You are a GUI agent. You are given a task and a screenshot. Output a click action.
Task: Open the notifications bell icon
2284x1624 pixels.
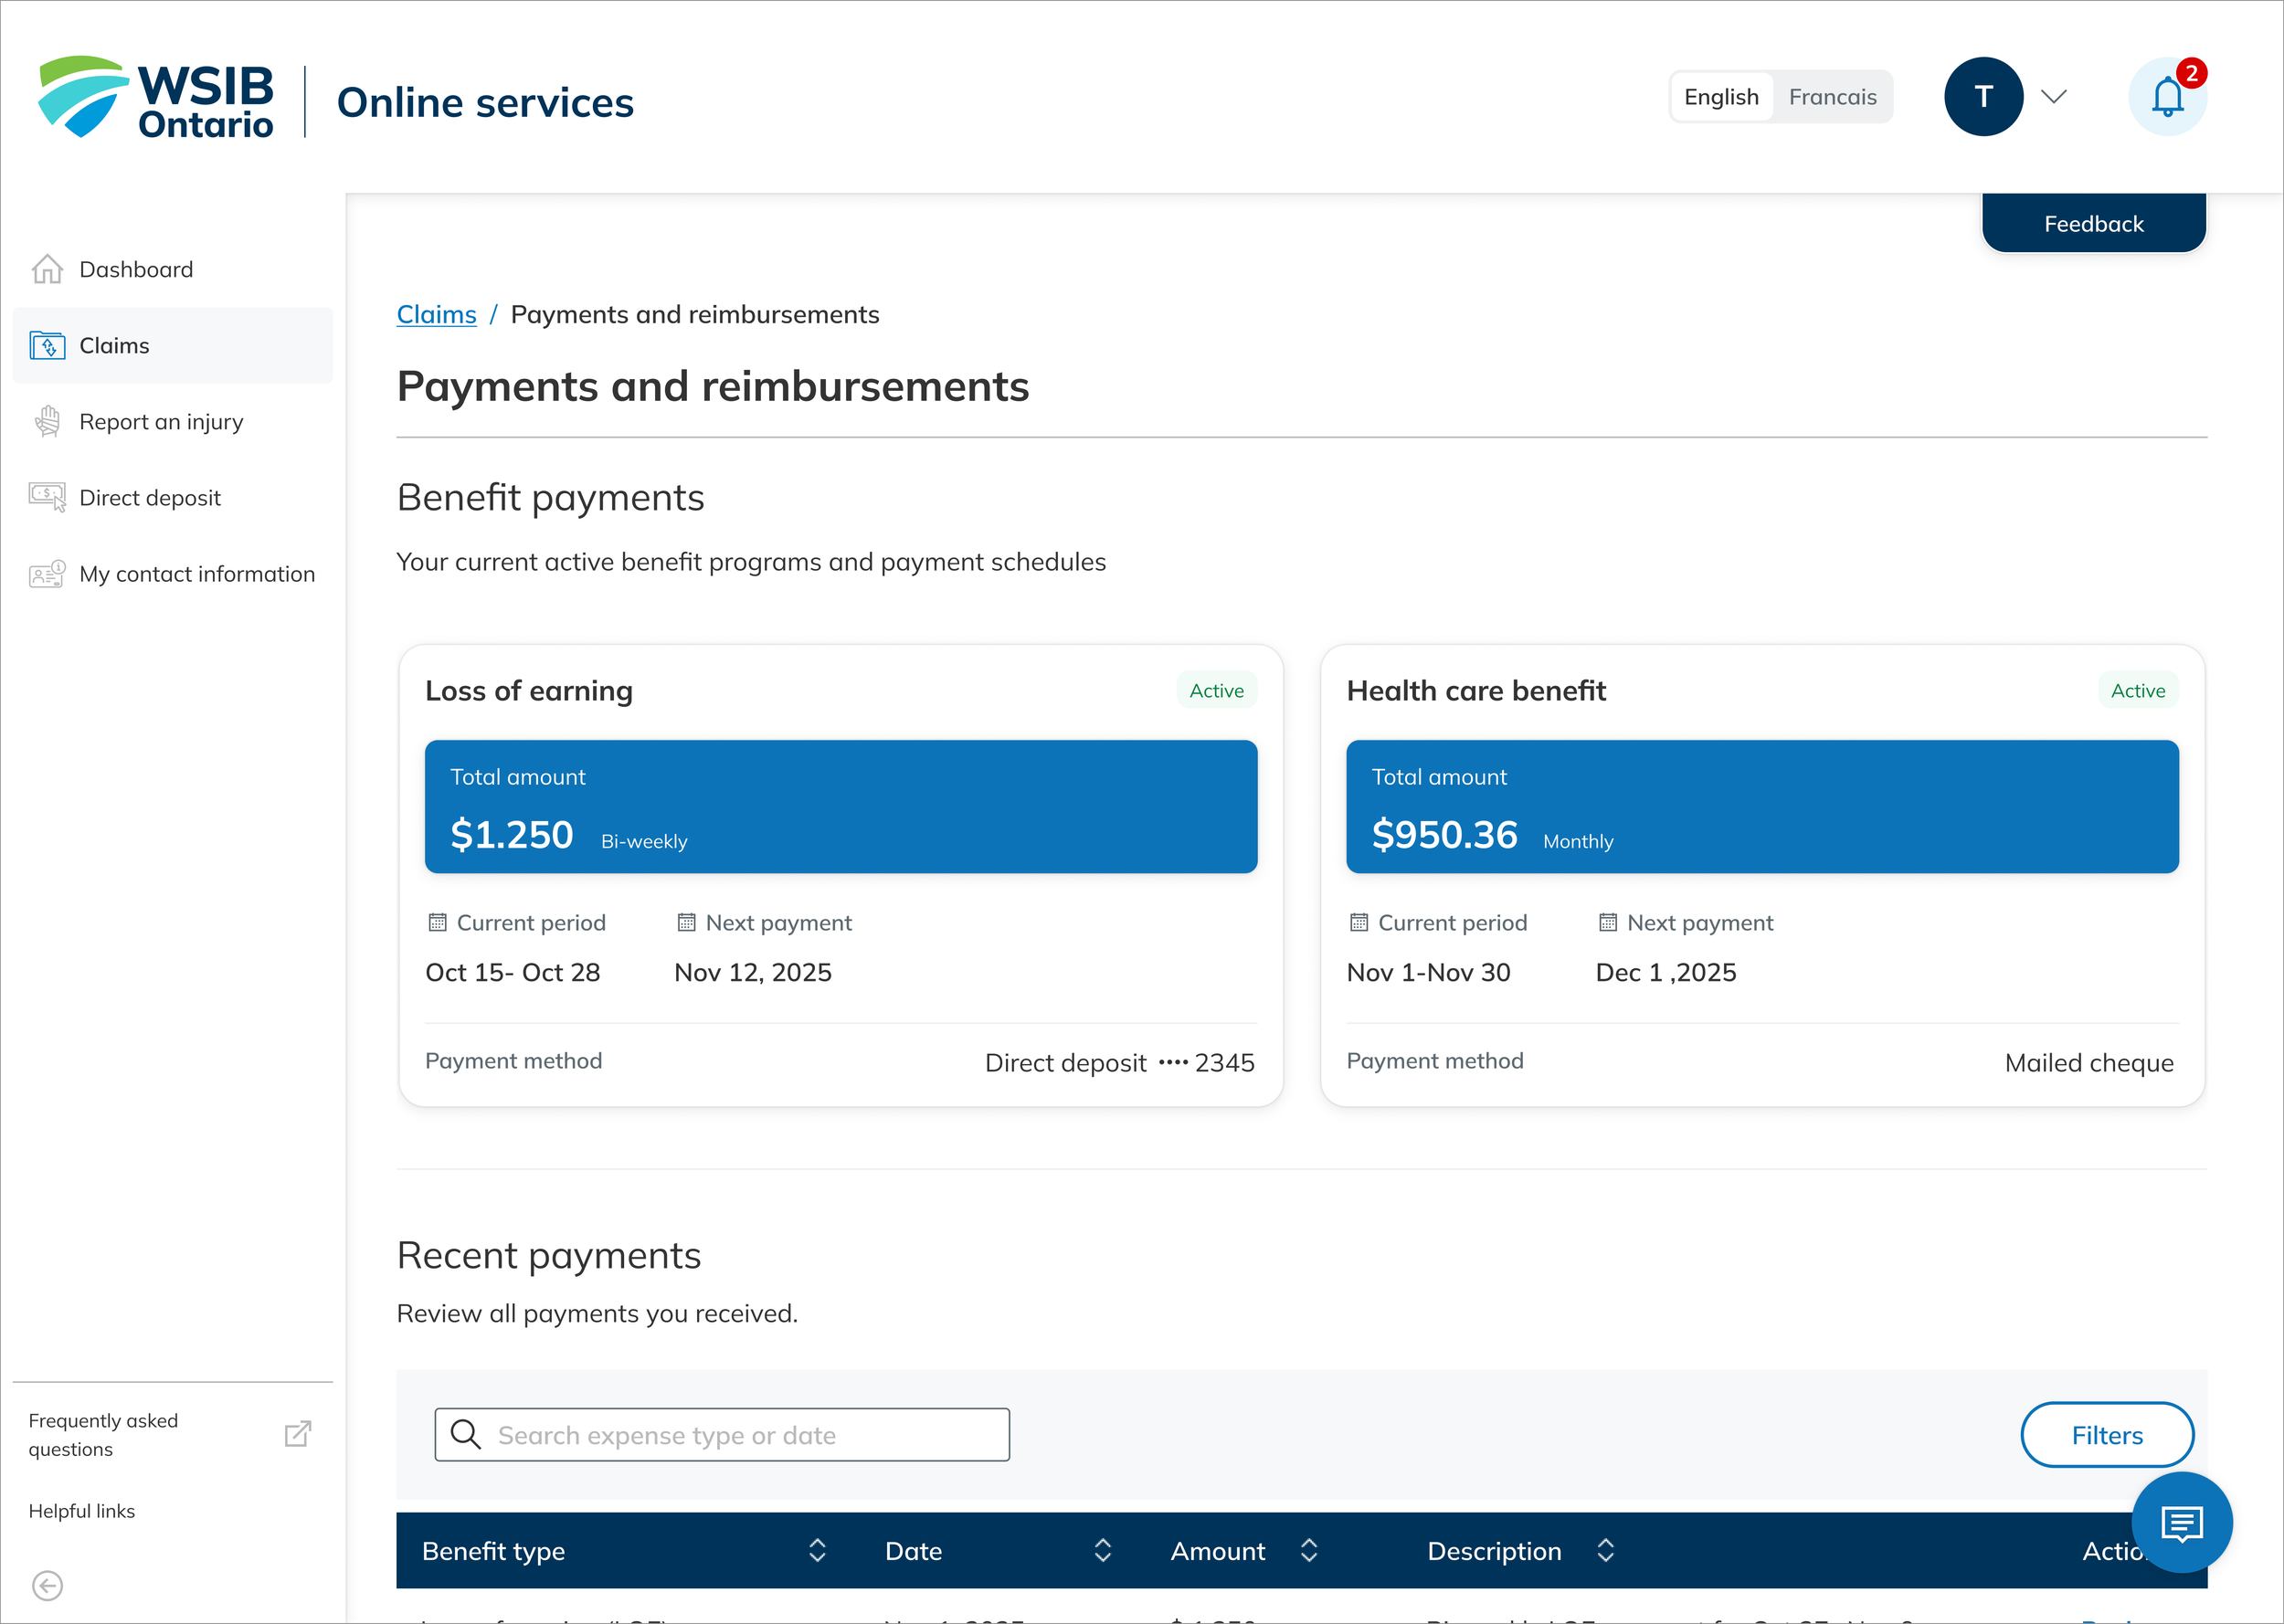point(2166,97)
